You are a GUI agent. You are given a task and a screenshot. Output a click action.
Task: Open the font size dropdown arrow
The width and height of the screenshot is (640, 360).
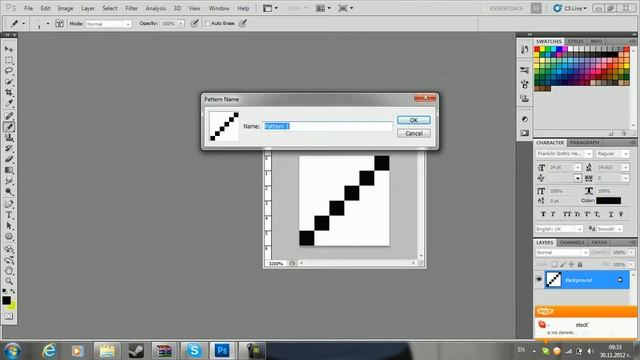(x=578, y=167)
